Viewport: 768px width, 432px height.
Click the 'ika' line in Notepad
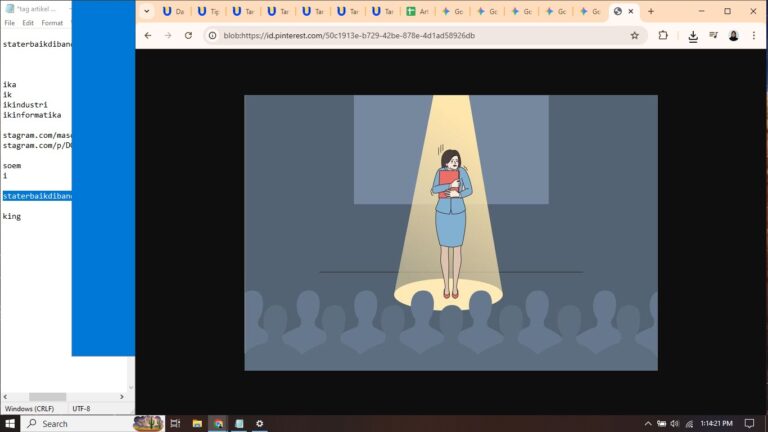click(9, 85)
